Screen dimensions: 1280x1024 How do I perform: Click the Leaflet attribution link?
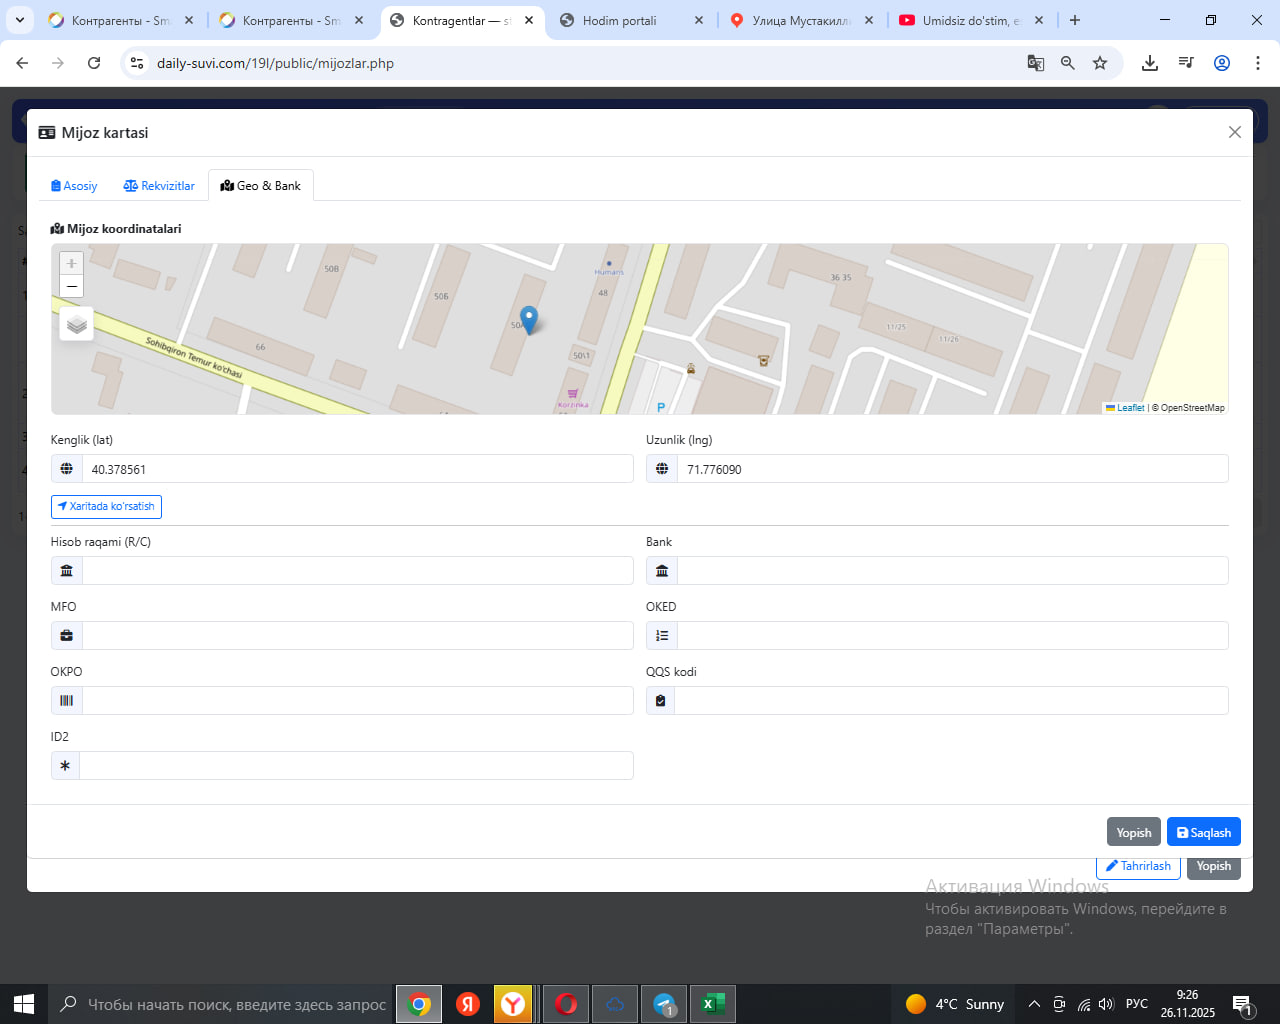coord(1130,408)
